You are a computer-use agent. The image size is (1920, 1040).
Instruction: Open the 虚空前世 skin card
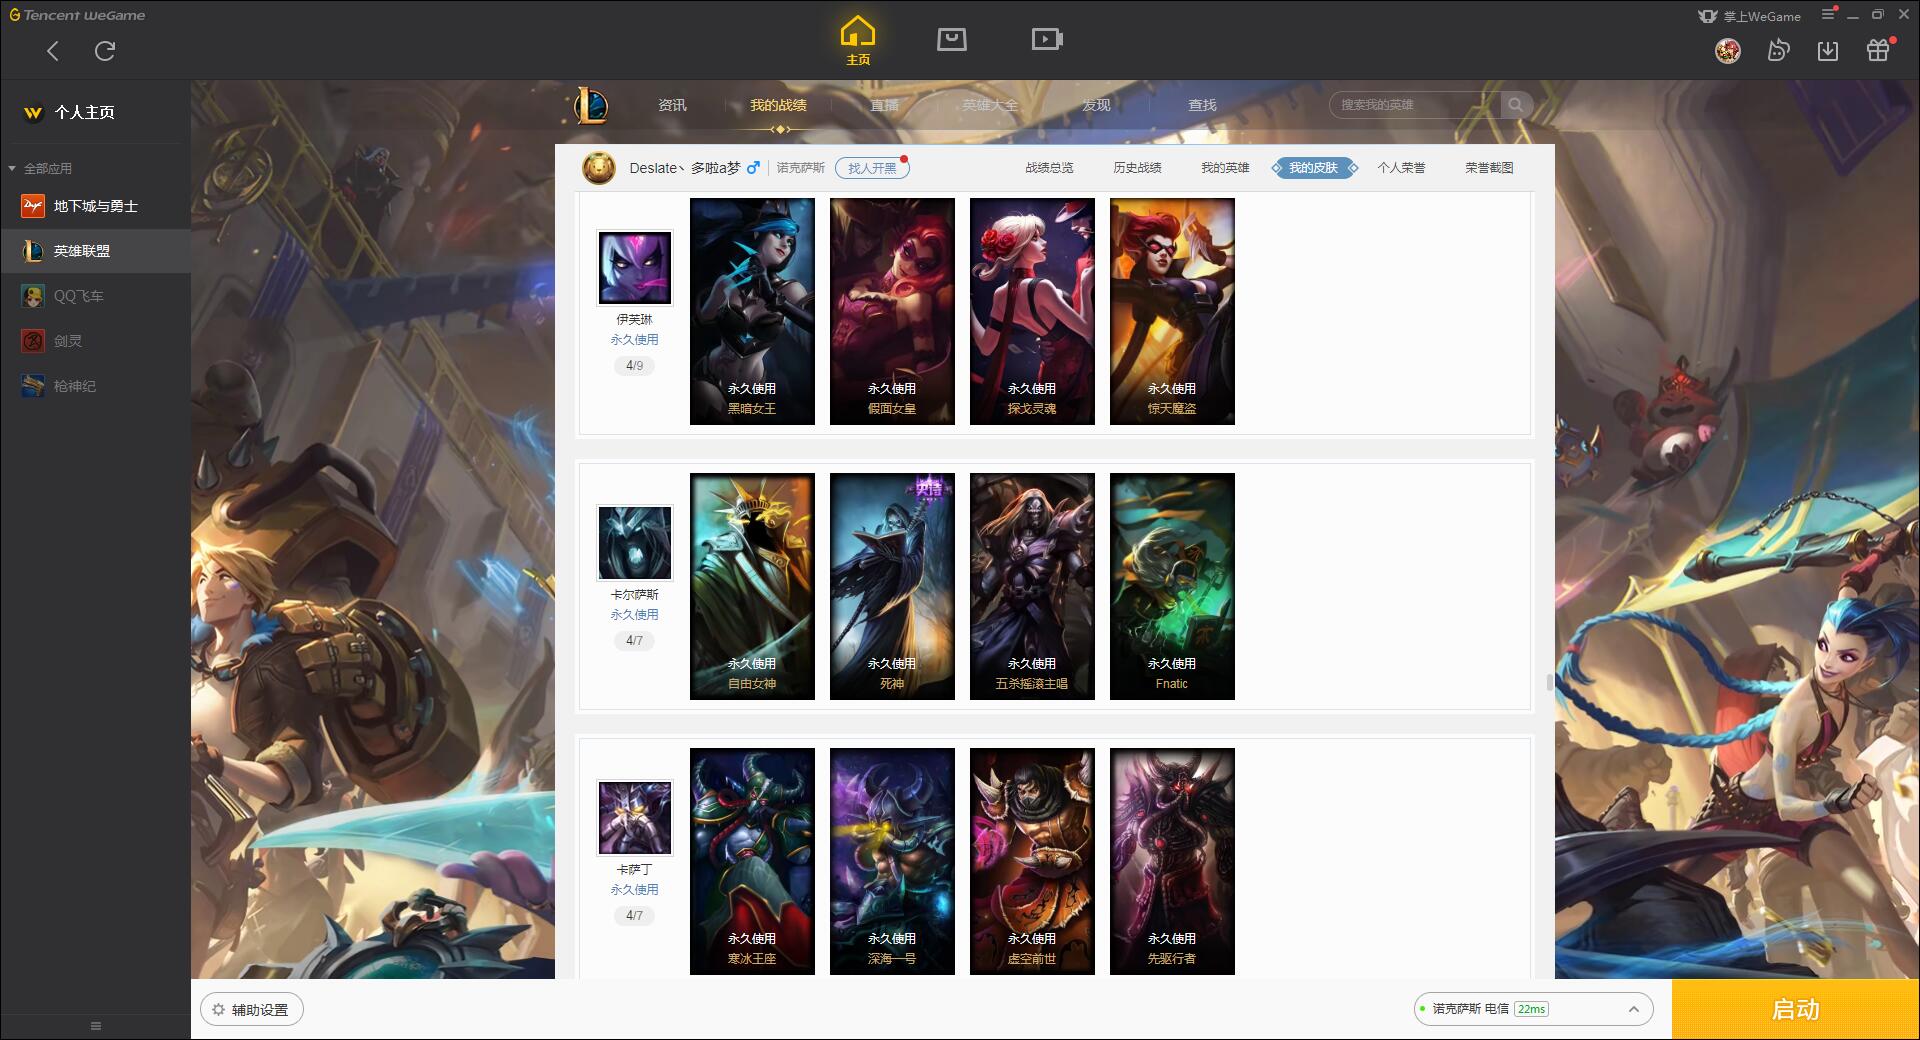coord(1032,861)
